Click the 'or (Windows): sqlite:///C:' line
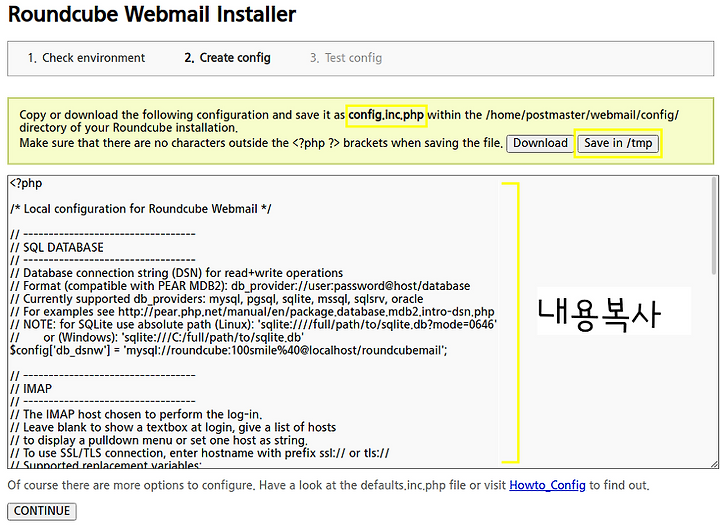Image resolution: width=720 pixels, height=527 pixels. coord(157,337)
